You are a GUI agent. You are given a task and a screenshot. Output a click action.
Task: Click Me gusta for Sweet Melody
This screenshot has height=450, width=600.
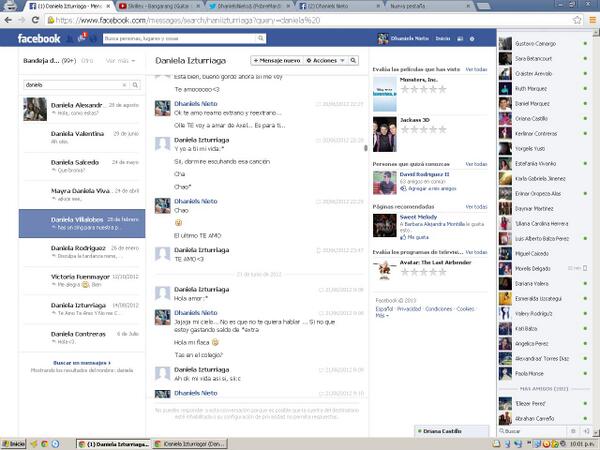414,238
